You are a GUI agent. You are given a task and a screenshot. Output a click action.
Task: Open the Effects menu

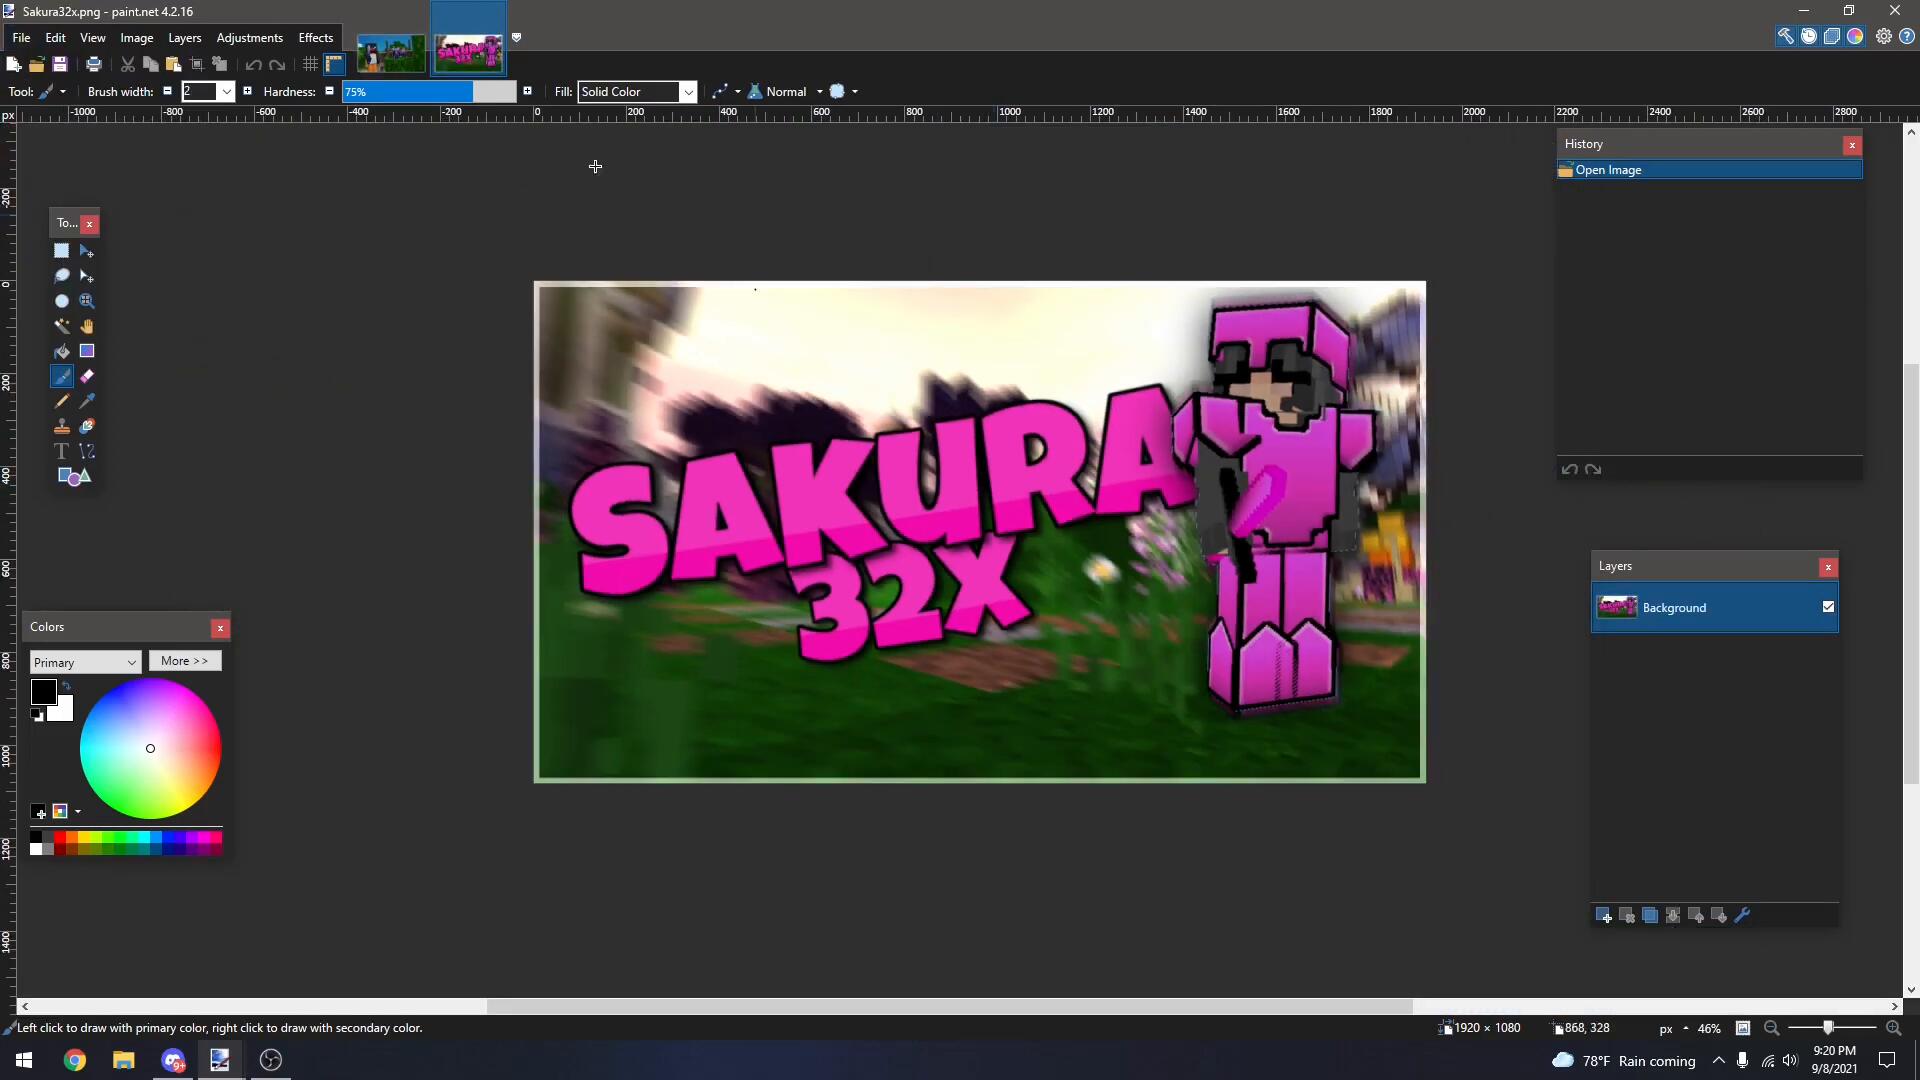click(x=315, y=37)
